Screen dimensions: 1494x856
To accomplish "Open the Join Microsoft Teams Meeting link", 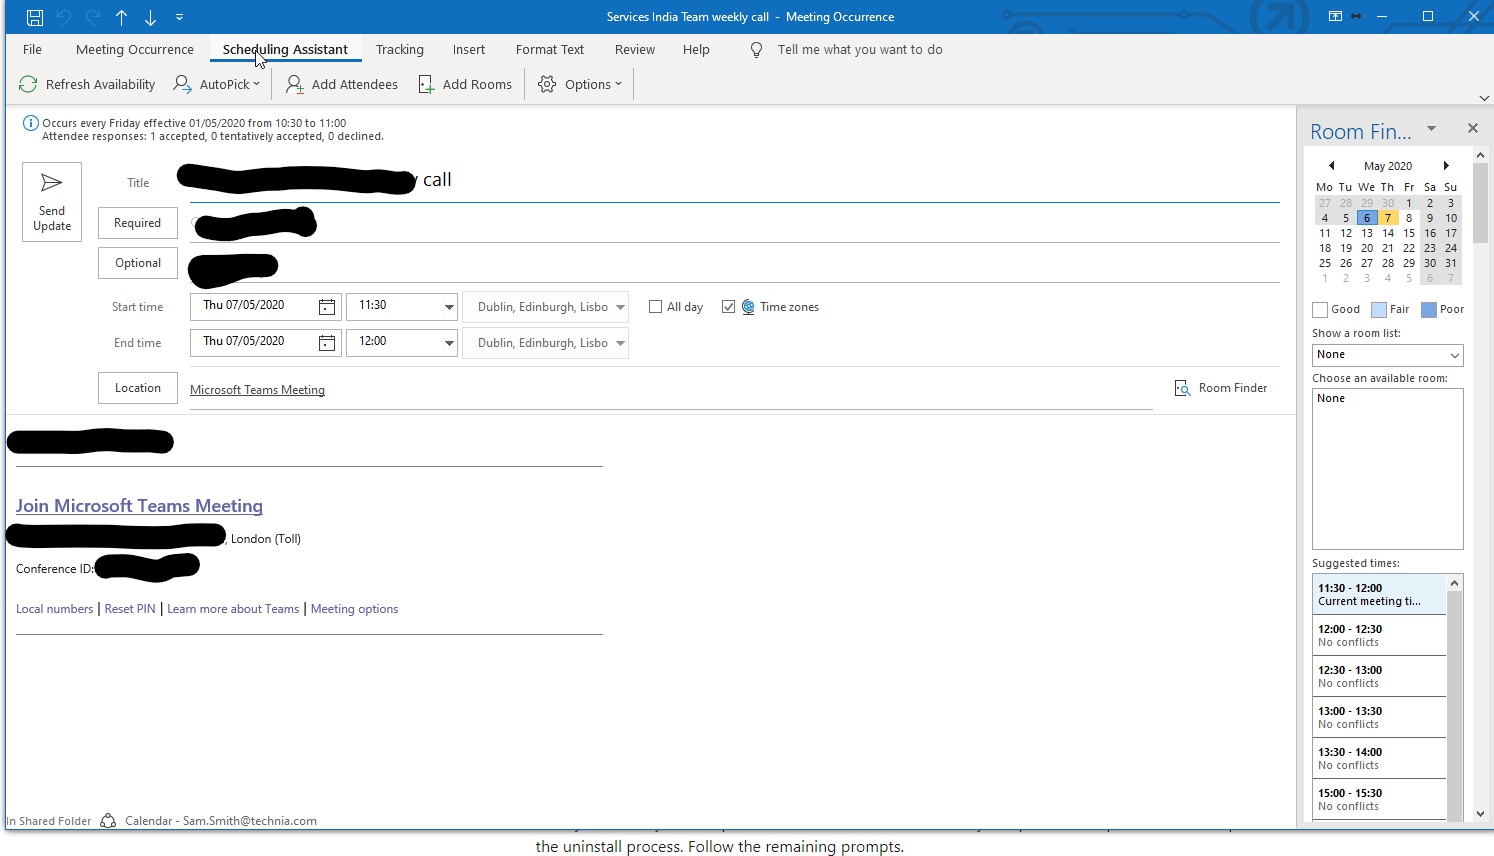I will coord(139,506).
